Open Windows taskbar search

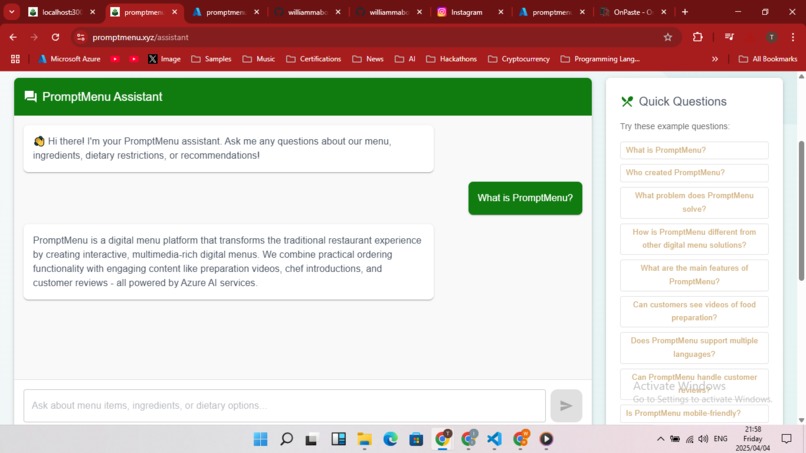point(286,439)
